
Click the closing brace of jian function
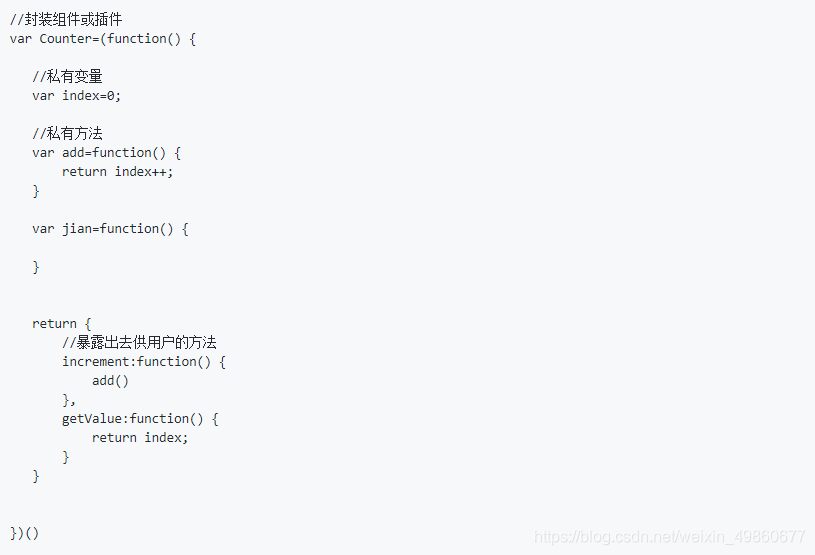pyautogui.click(x=36, y=267)
